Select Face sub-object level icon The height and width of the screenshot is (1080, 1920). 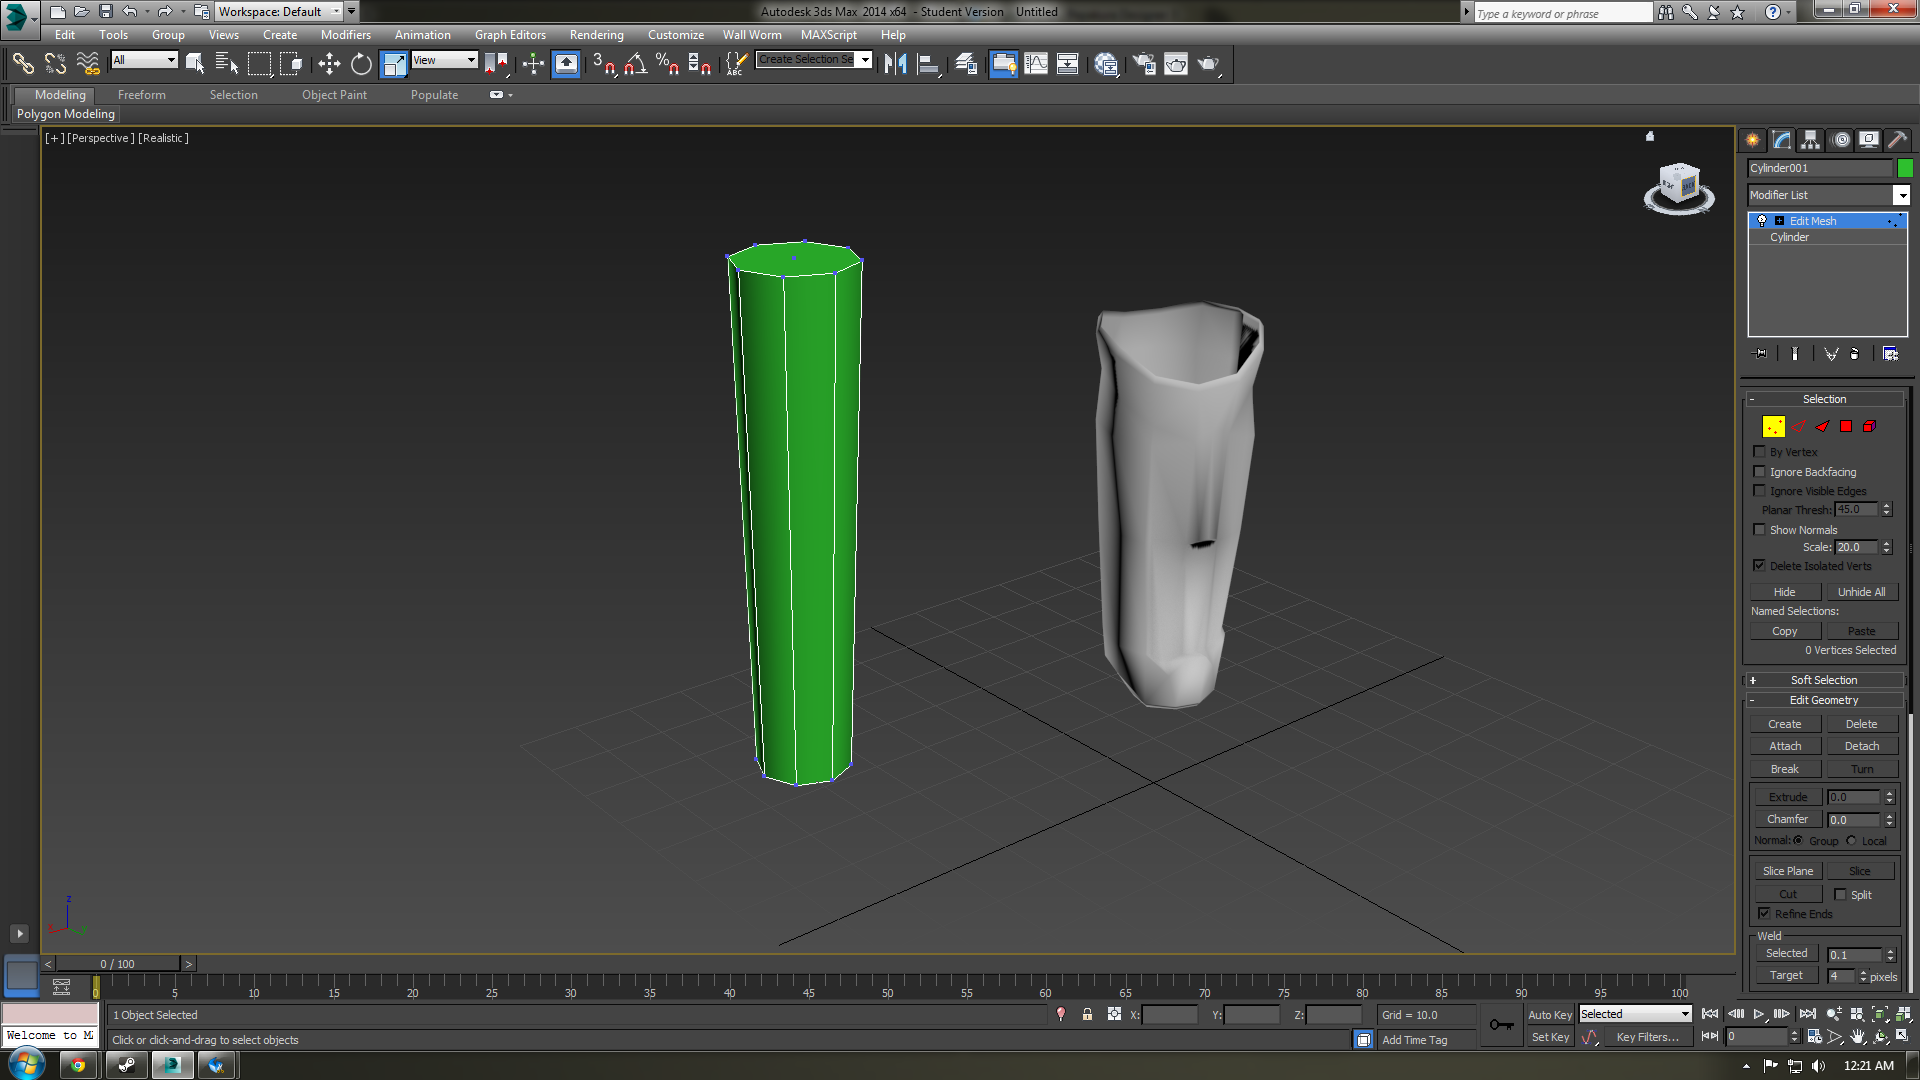pyautogui.click(x=1822, y=427)
